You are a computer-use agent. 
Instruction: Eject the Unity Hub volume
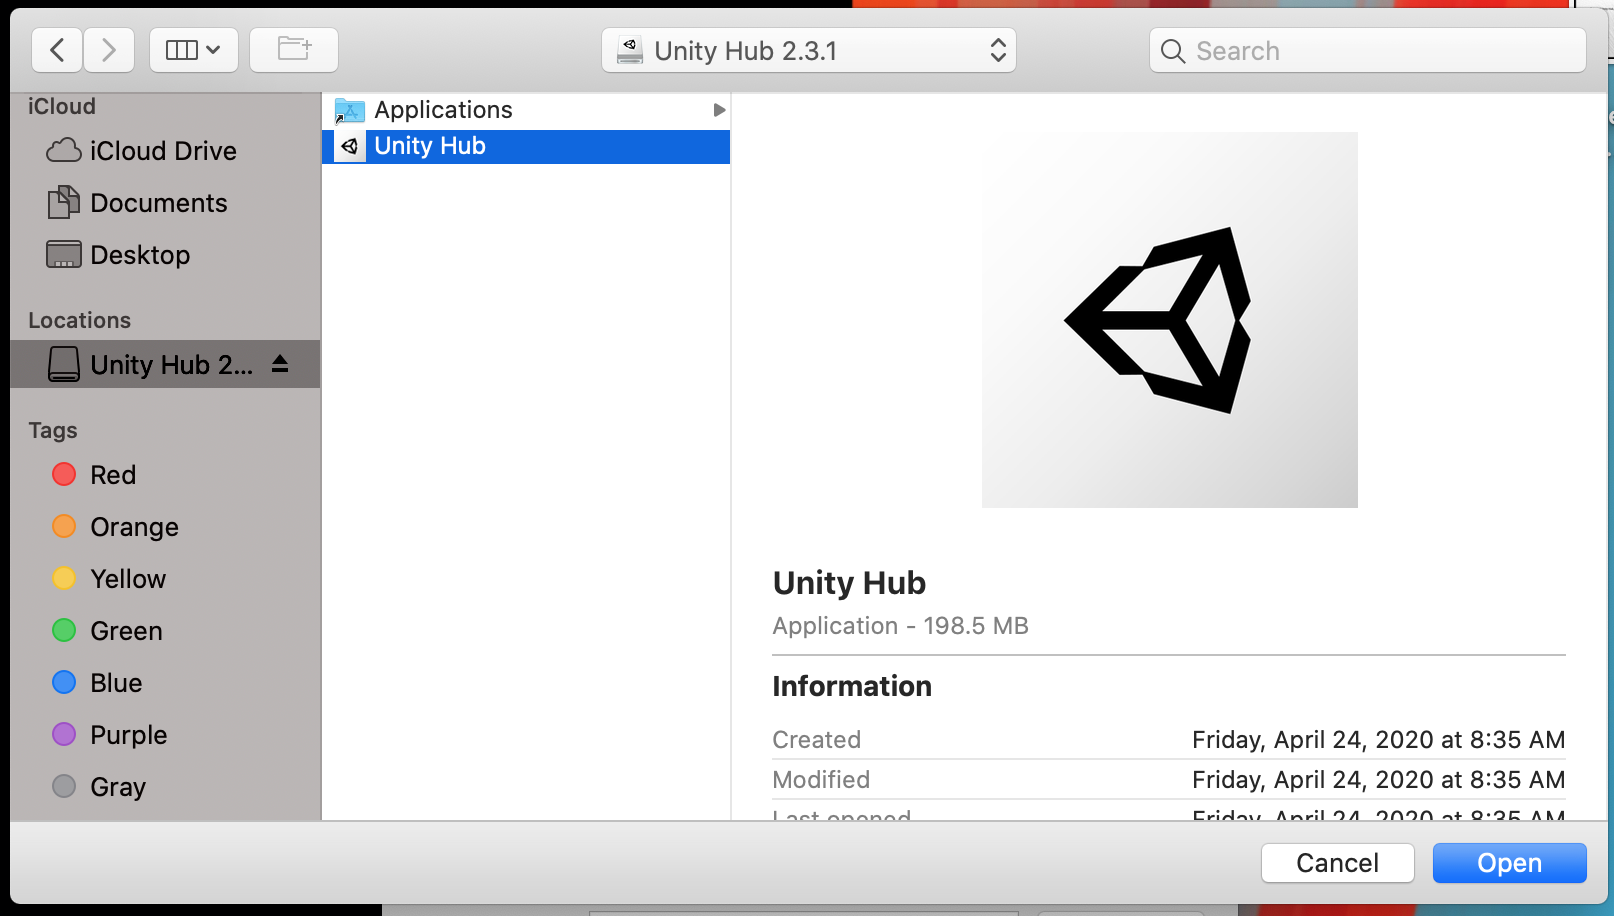pos(280,364)
